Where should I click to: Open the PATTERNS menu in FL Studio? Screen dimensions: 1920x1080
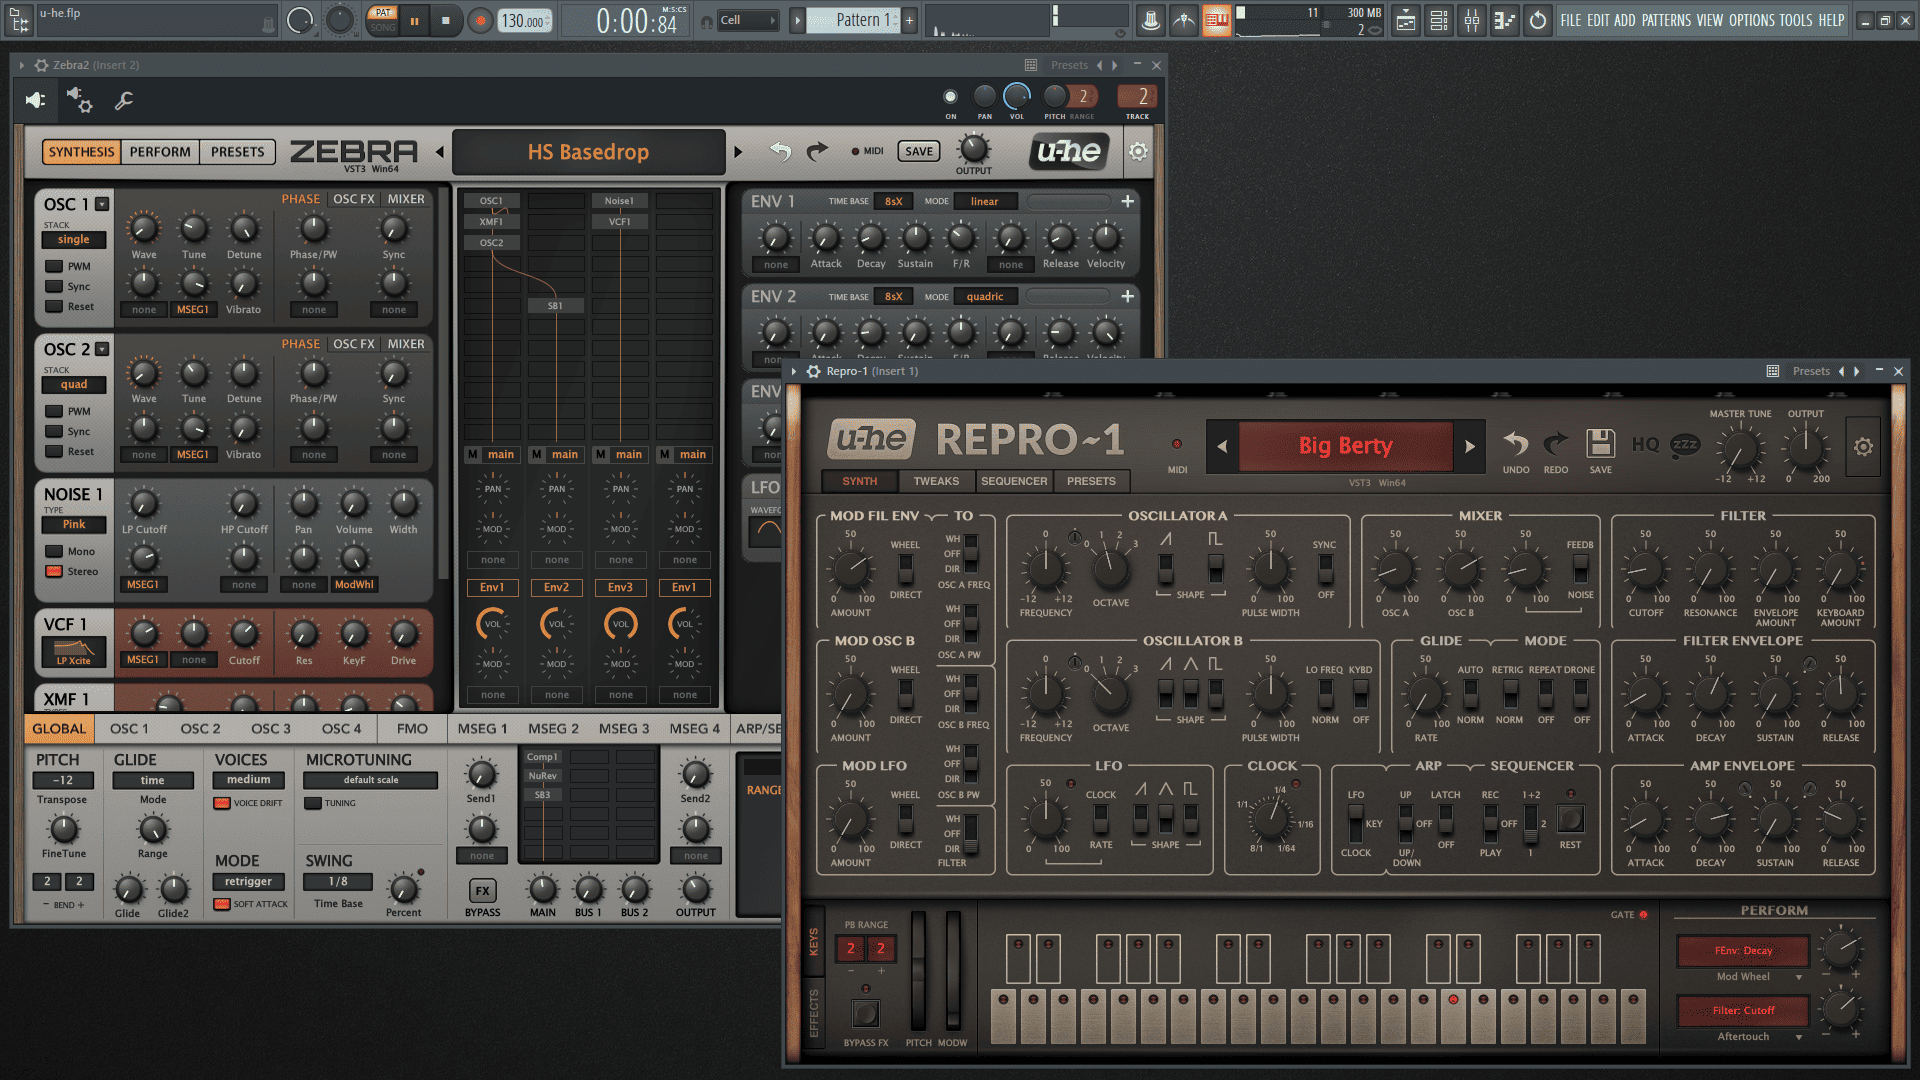click(x=1666, y=20)
